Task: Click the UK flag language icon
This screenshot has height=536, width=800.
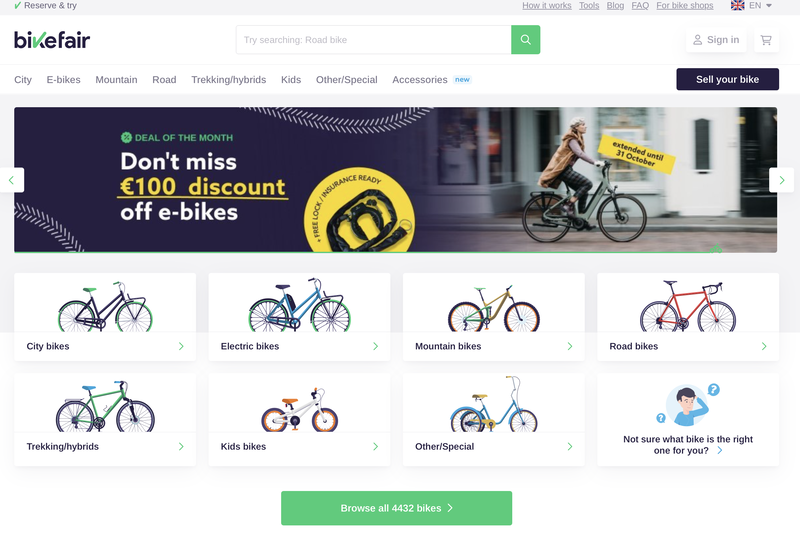Action: (x=737, y=6)
